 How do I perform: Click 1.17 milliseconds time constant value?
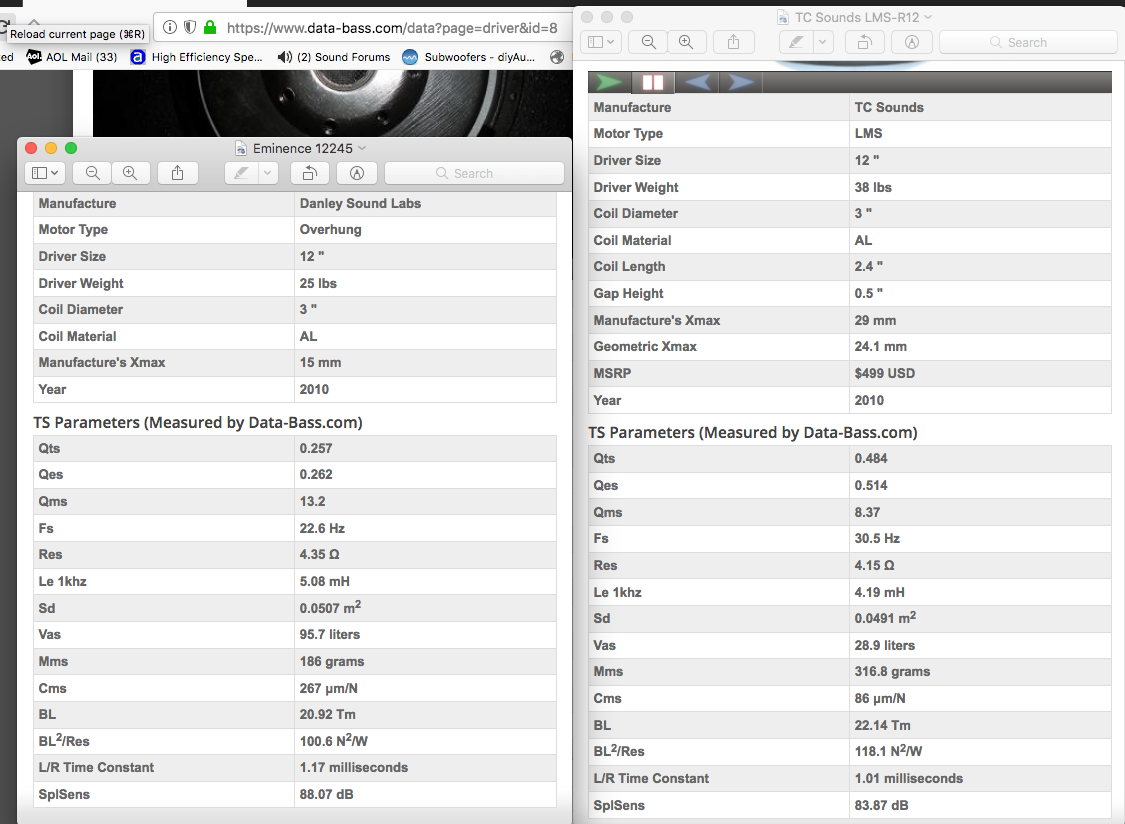pos(354,767)
